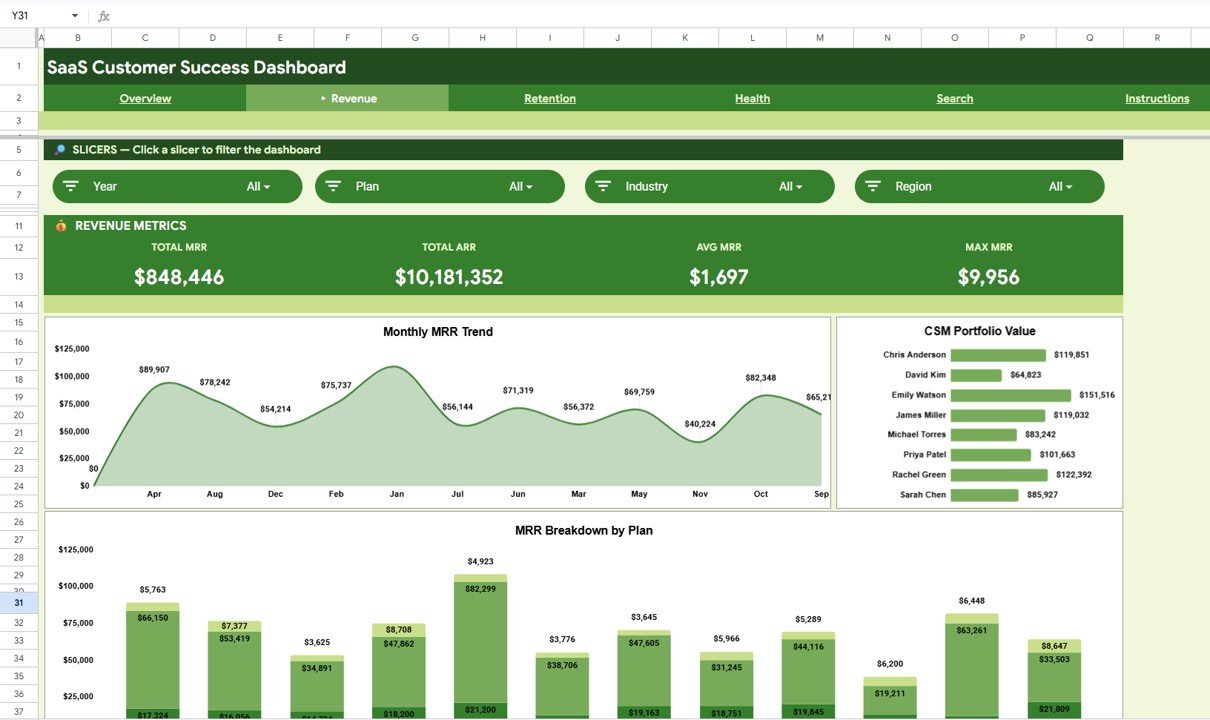
Task: Click the pushpin icon beside SLICERS heading
Action: pos(58,149)
